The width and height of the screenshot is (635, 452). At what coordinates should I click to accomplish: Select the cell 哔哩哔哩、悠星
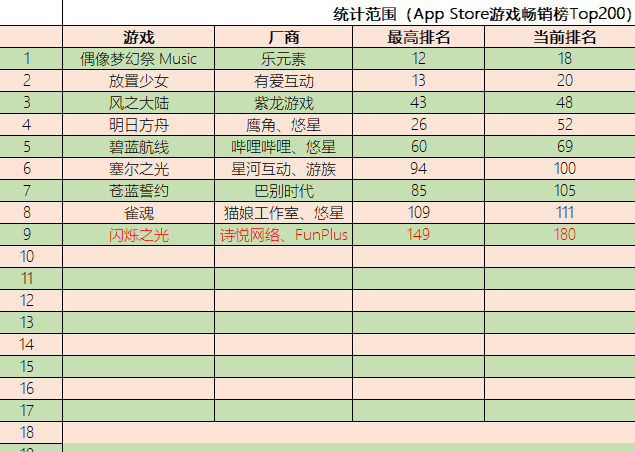(x=283, y=147)
